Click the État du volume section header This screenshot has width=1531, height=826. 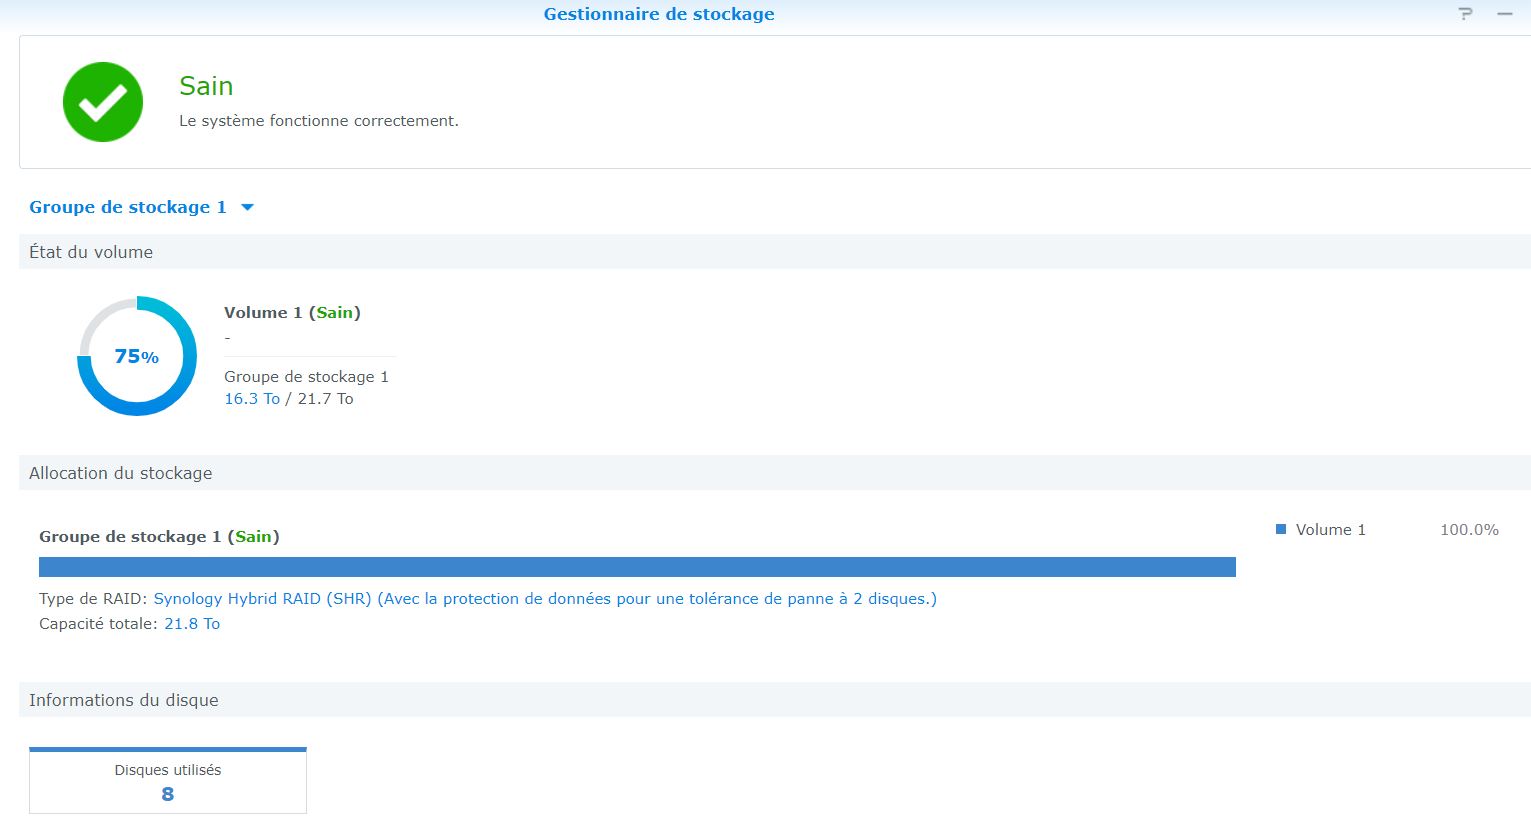775,252
